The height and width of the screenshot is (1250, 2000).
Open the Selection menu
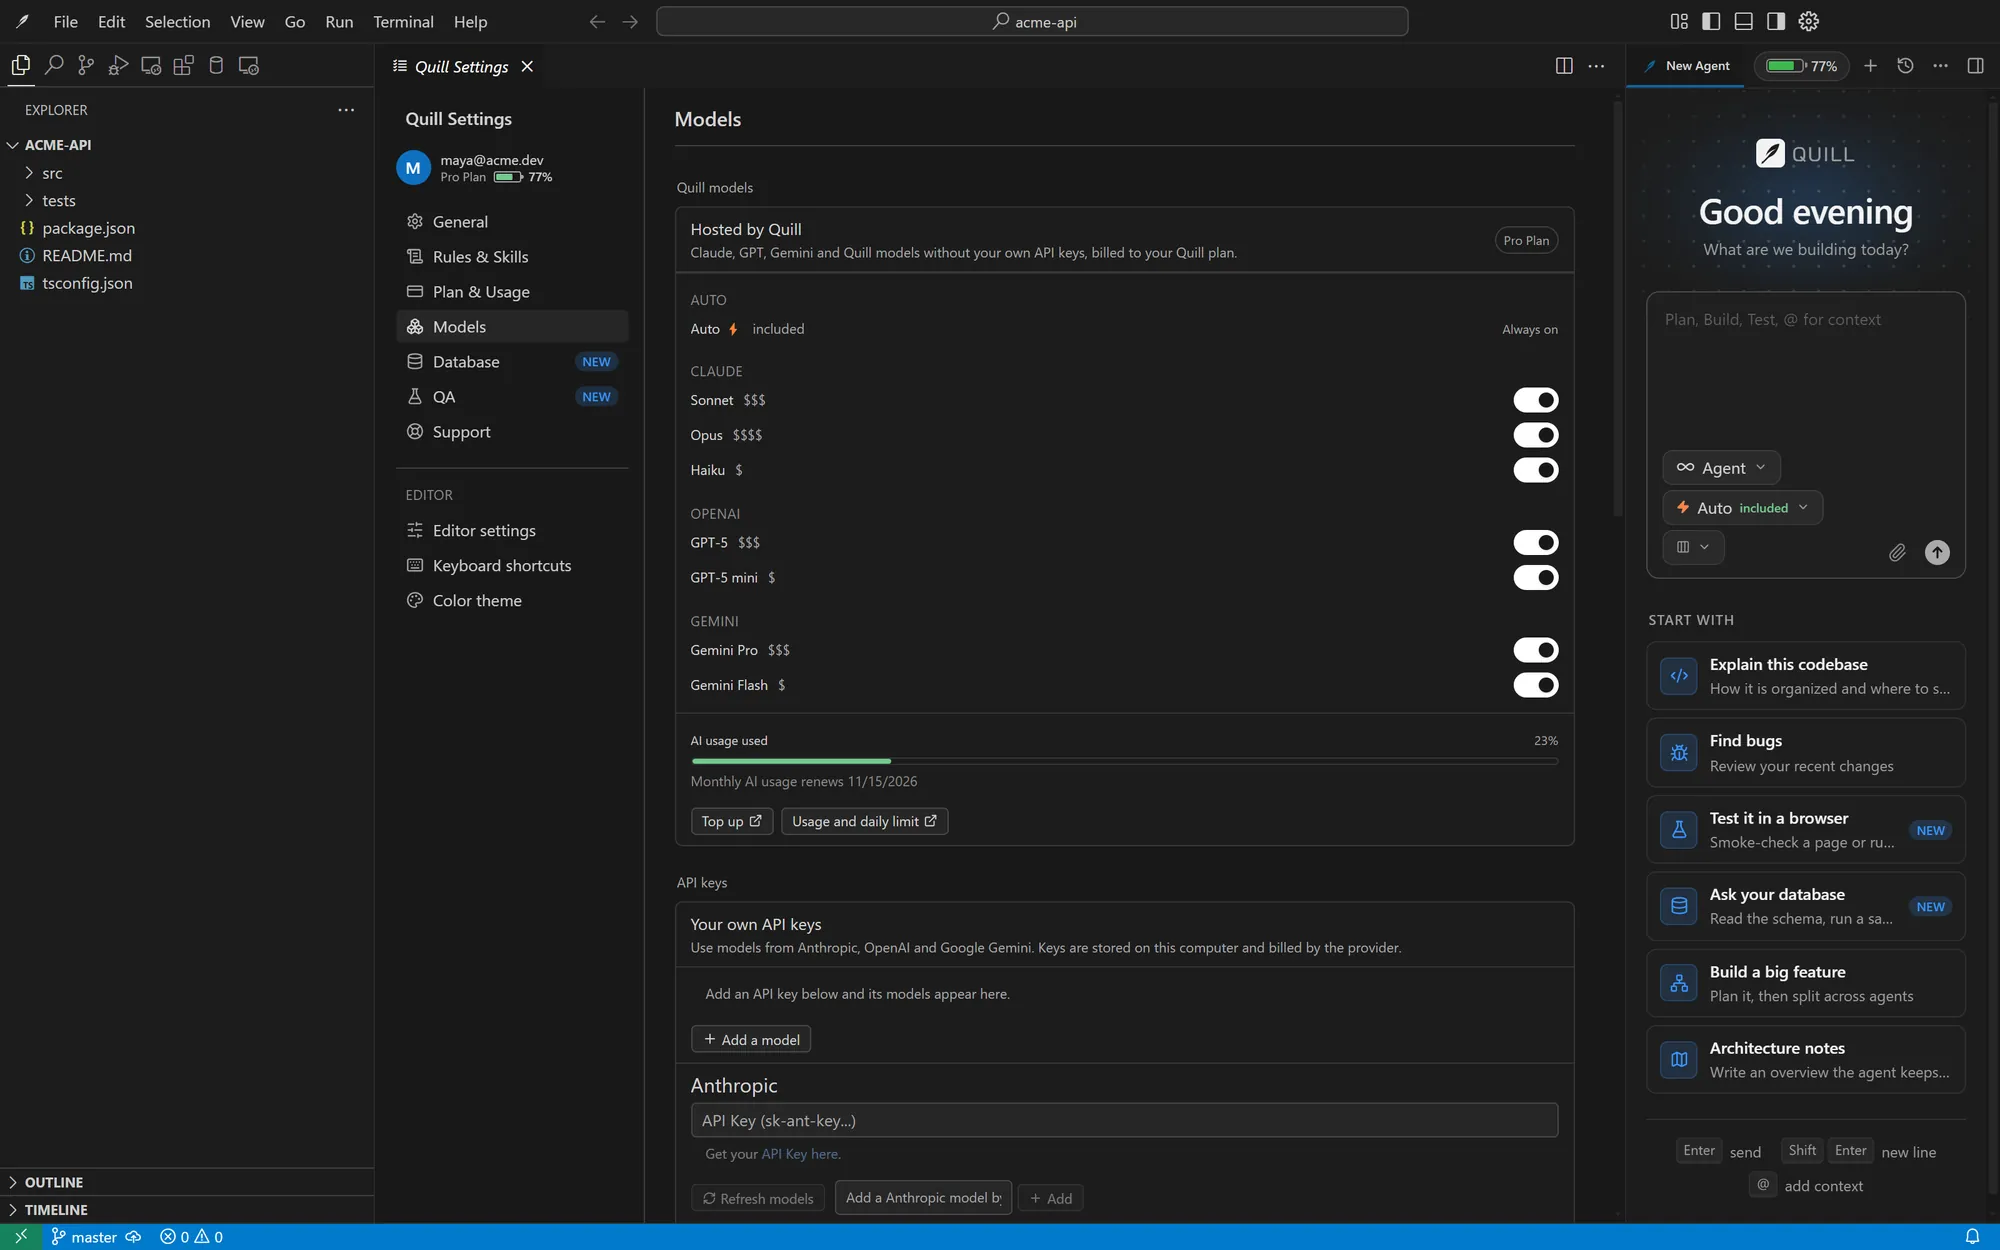[x=177, y=22]
